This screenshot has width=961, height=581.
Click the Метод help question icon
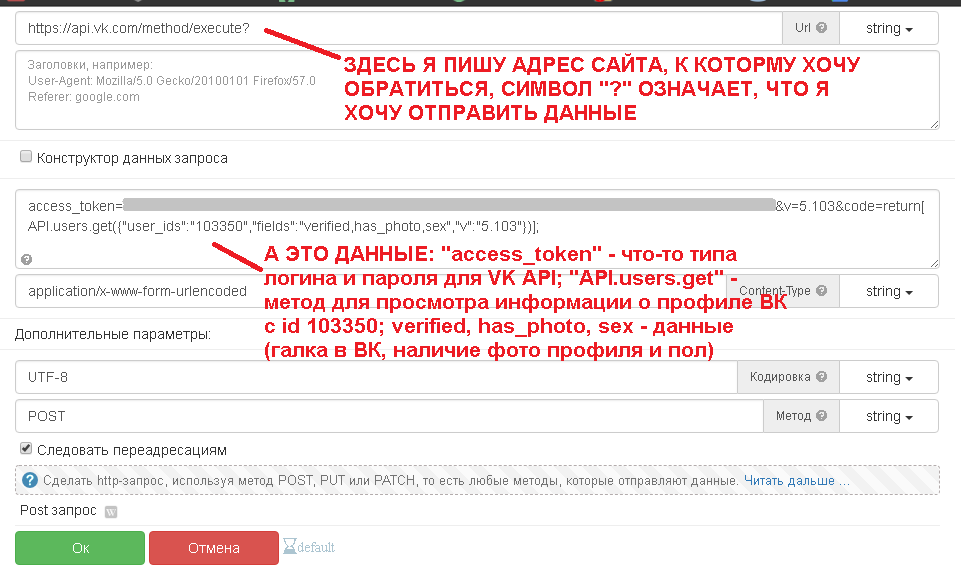(x=822, y=416)
